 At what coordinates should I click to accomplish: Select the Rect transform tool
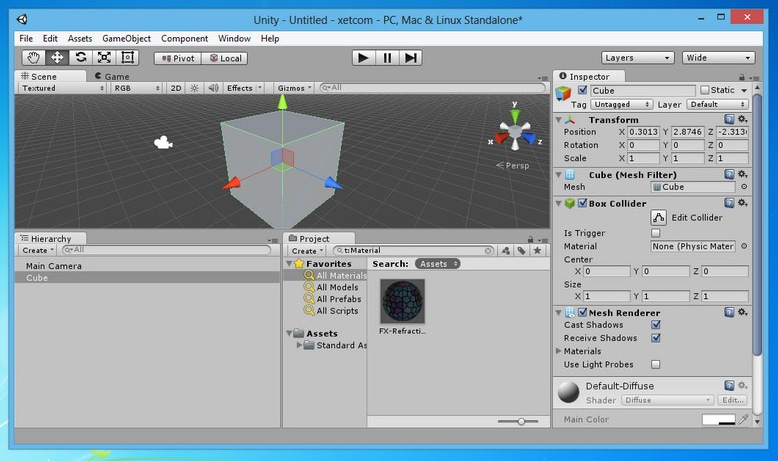point(128,58)
